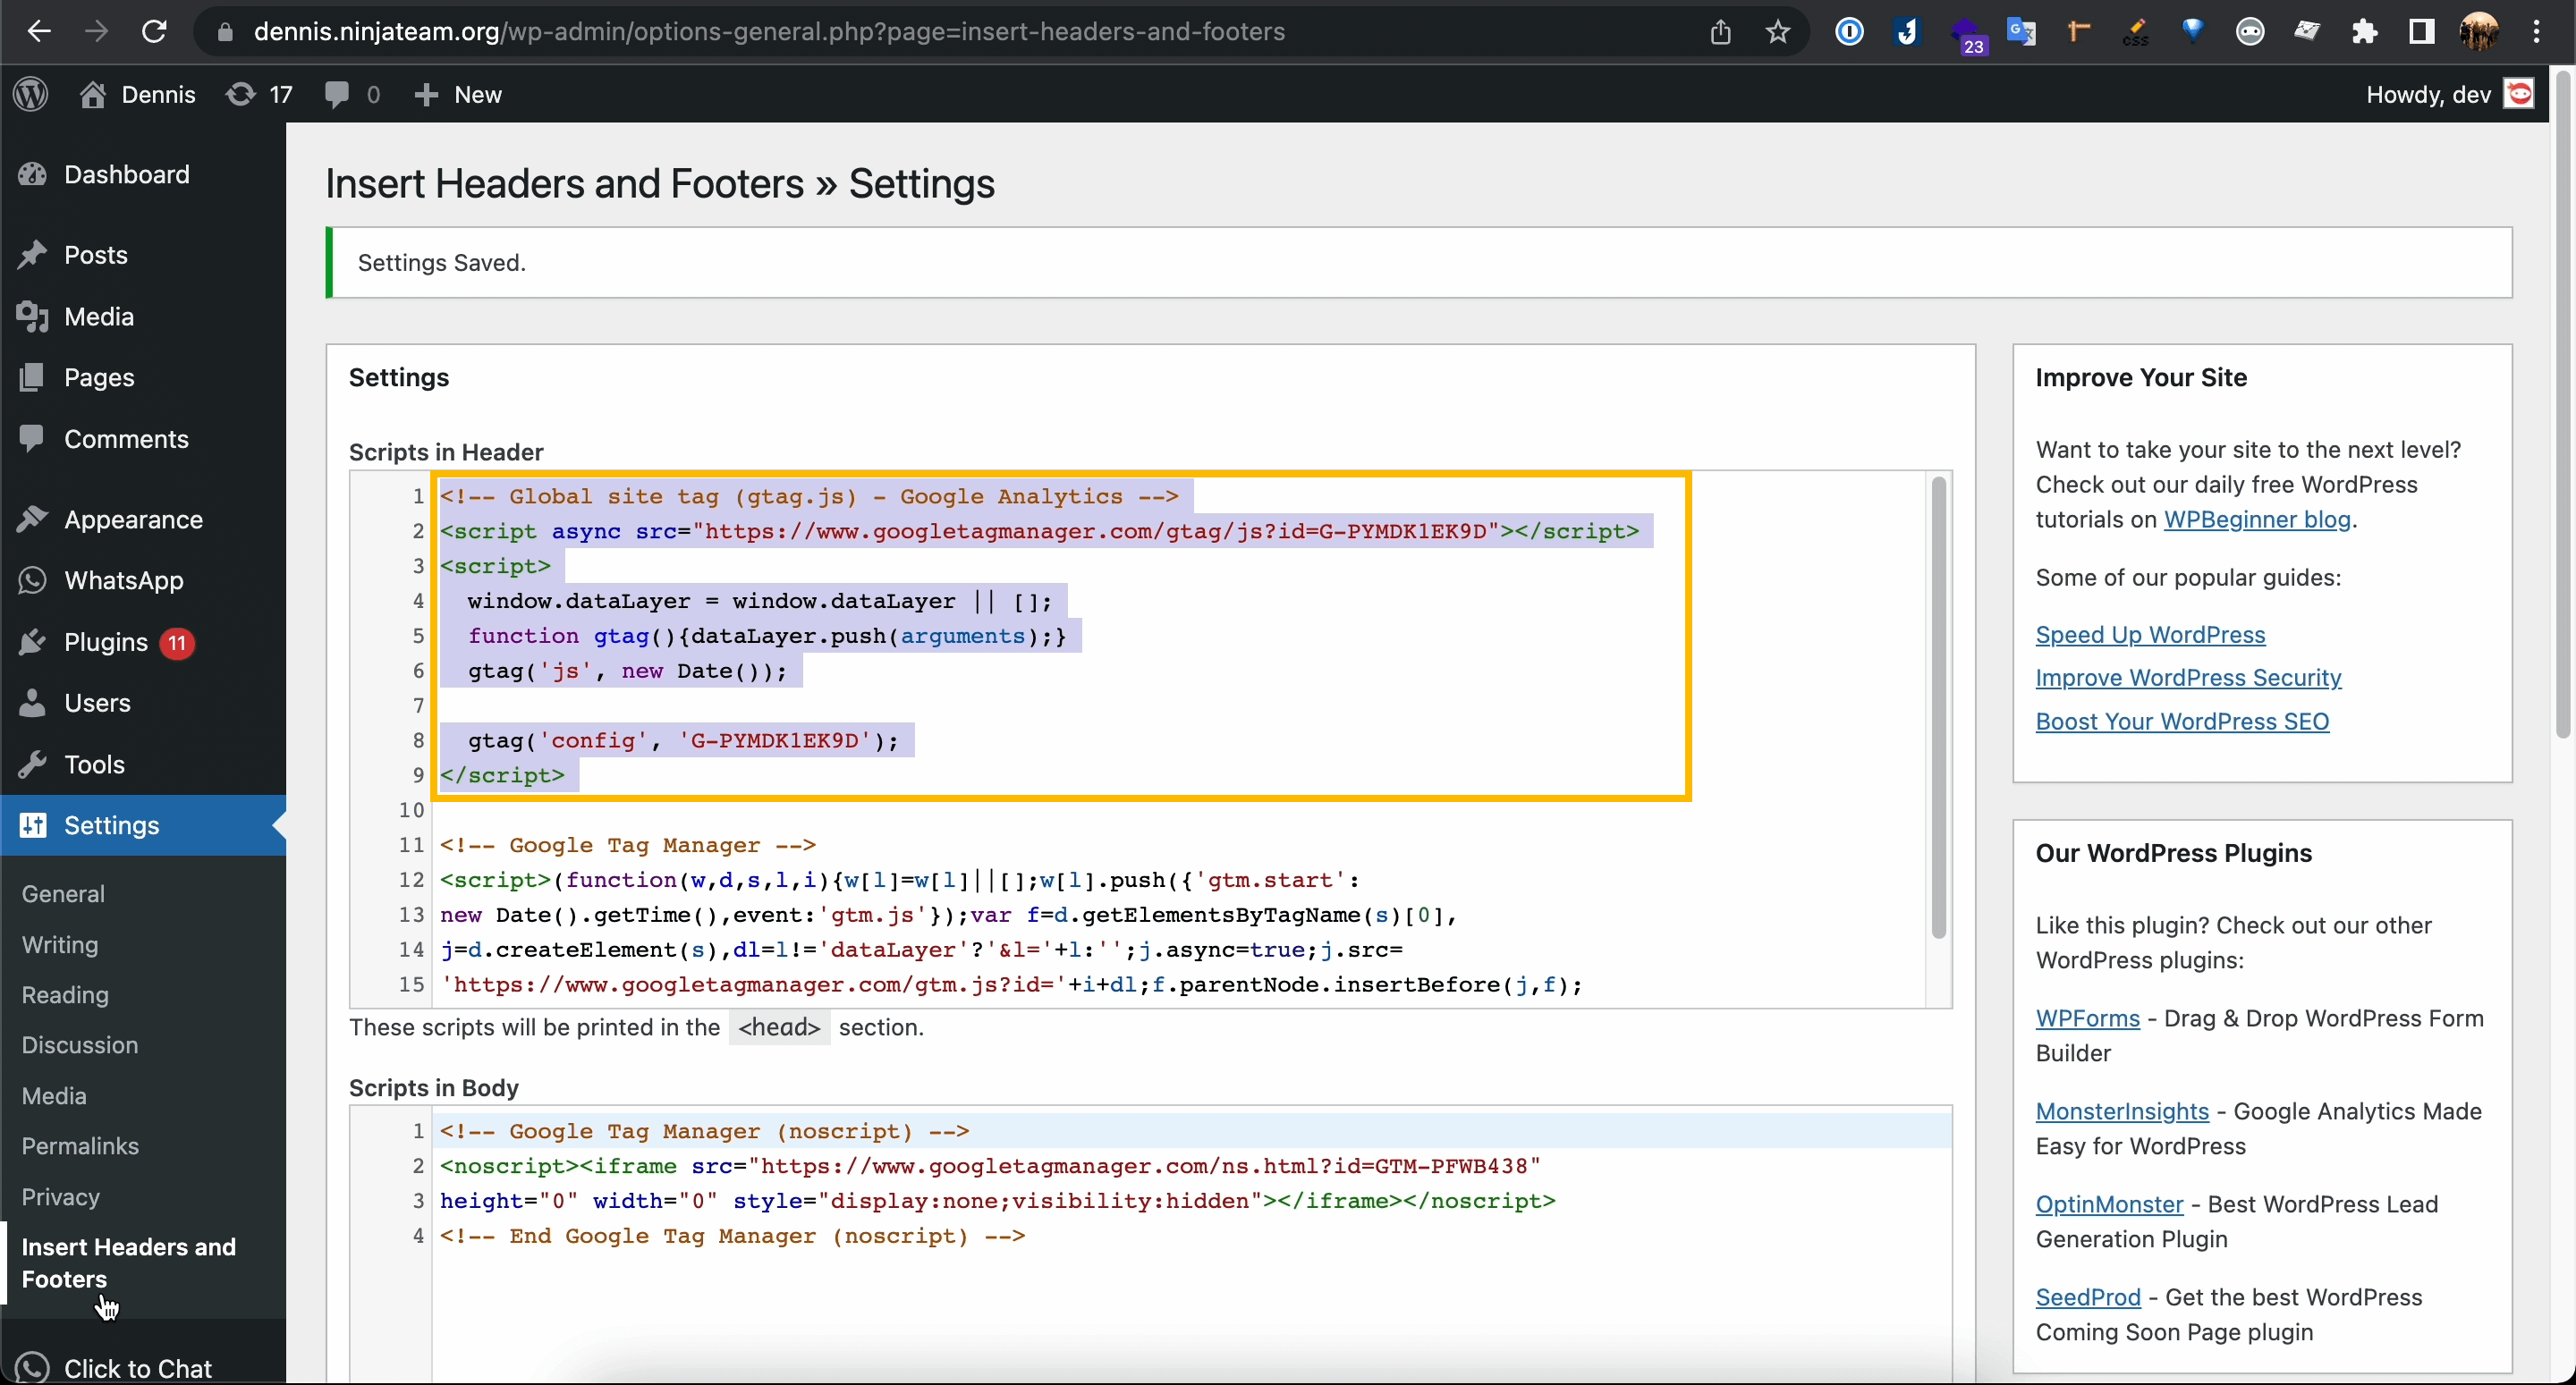
Task: Open Boost Your WordPress SEO guide
Action: [x=2182, y=722]
